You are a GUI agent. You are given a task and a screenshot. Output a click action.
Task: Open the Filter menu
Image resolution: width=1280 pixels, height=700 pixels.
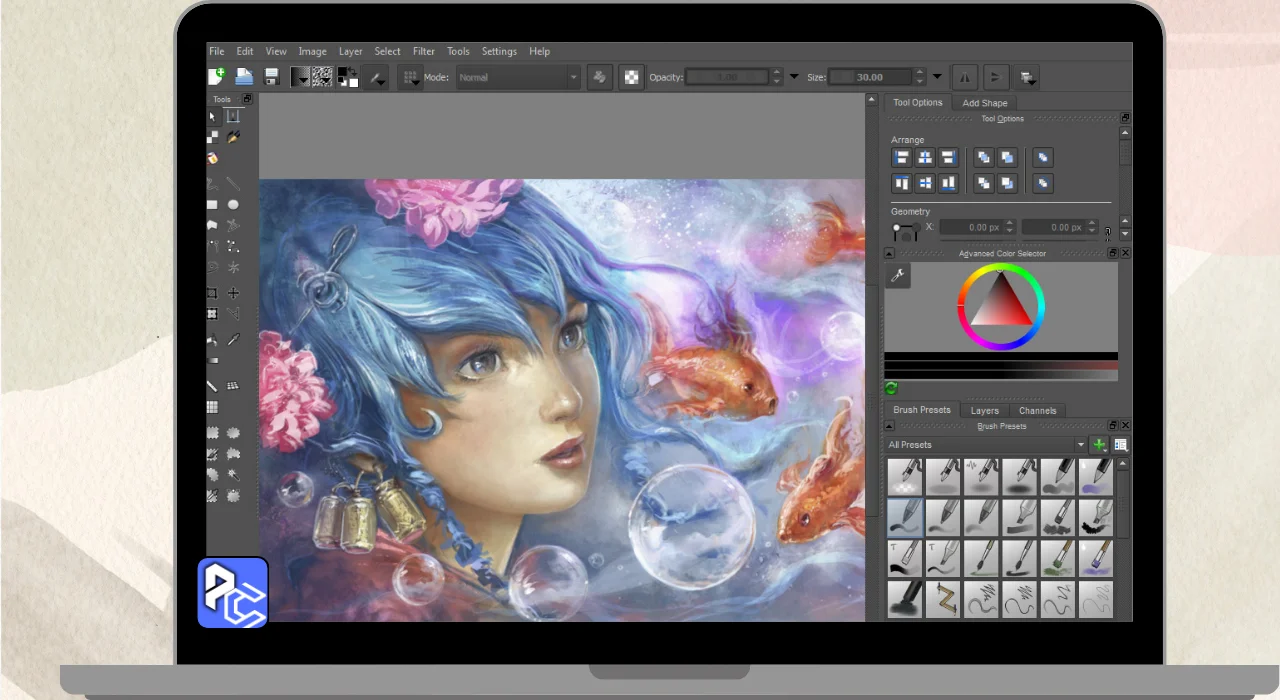424,52
